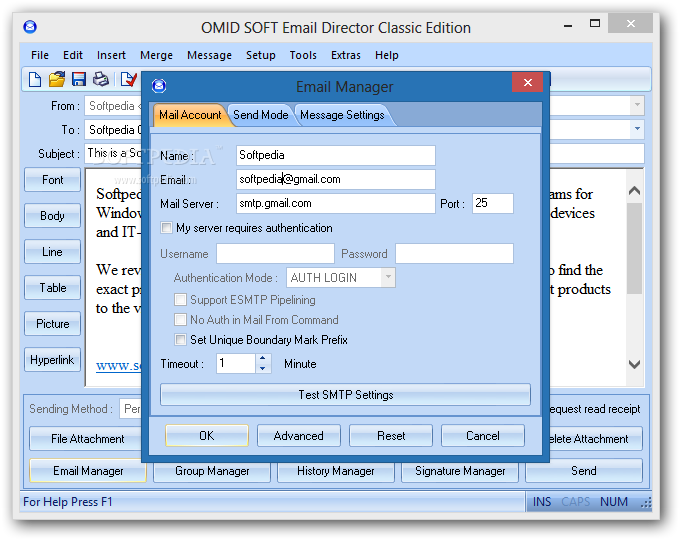Image resolution: width=680 pixels, height=540 pixels.
Task: Click the File Attachment button
Action: (x=85, y=439)
